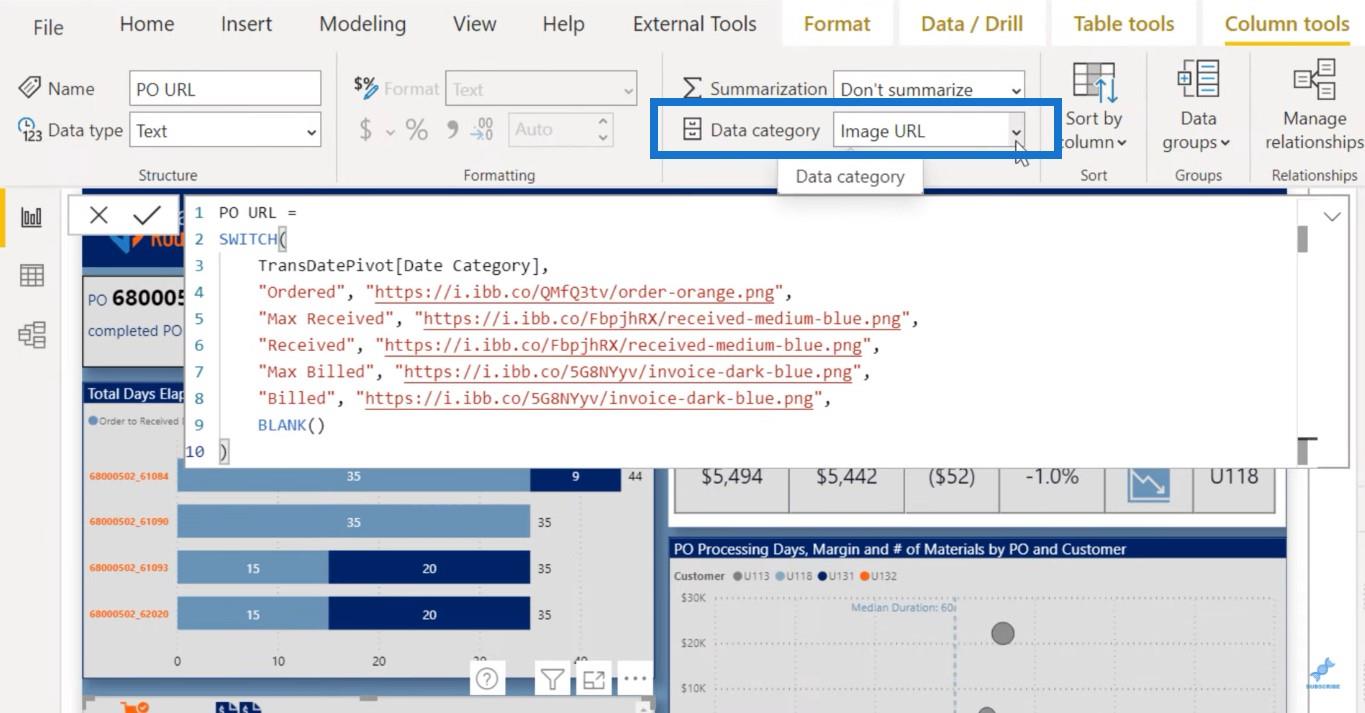The image size is (1365, 713).
Task: Click TransDatePivot[Date Category] in formula
Action: [x=398, y=265]
